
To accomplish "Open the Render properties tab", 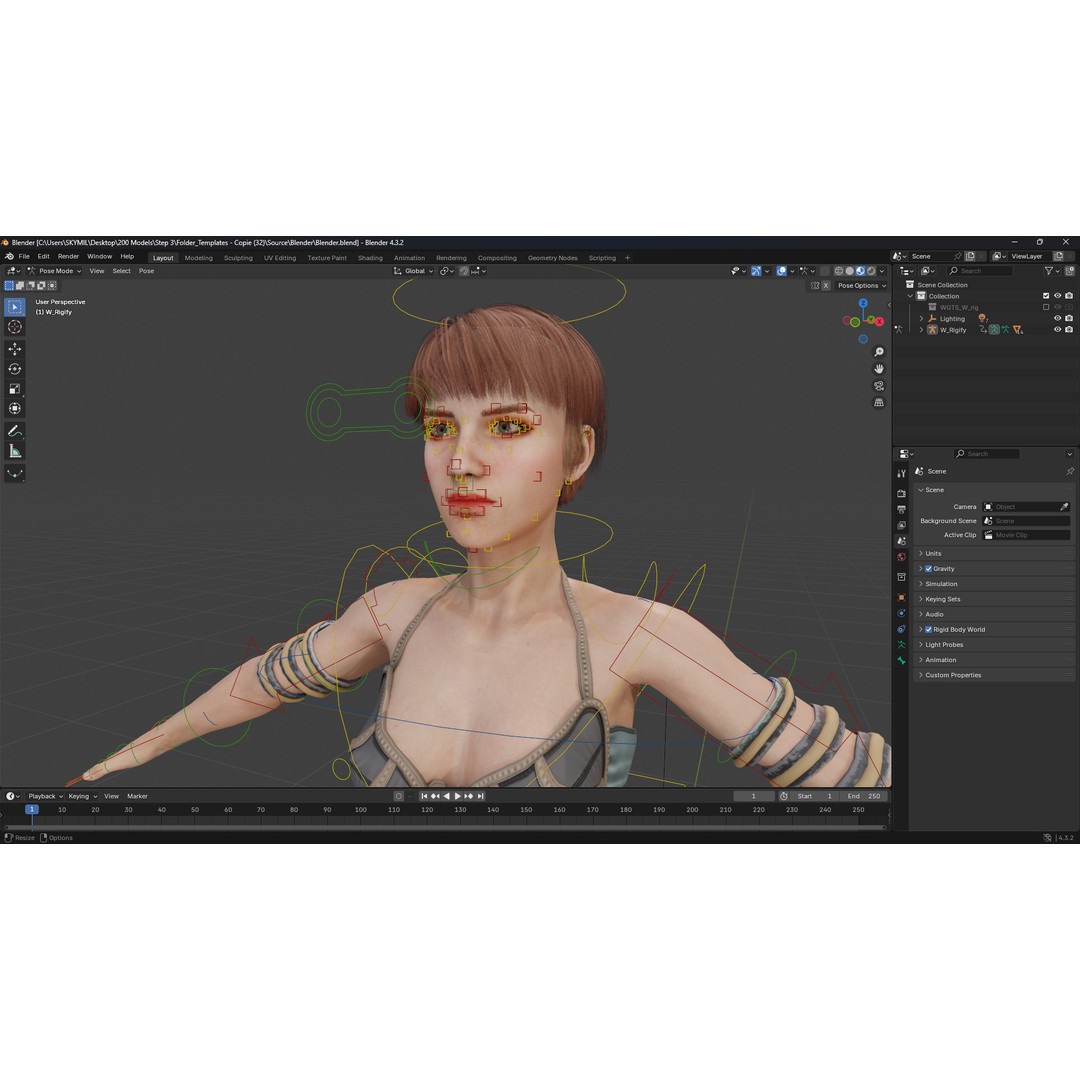I will (901, 493).
